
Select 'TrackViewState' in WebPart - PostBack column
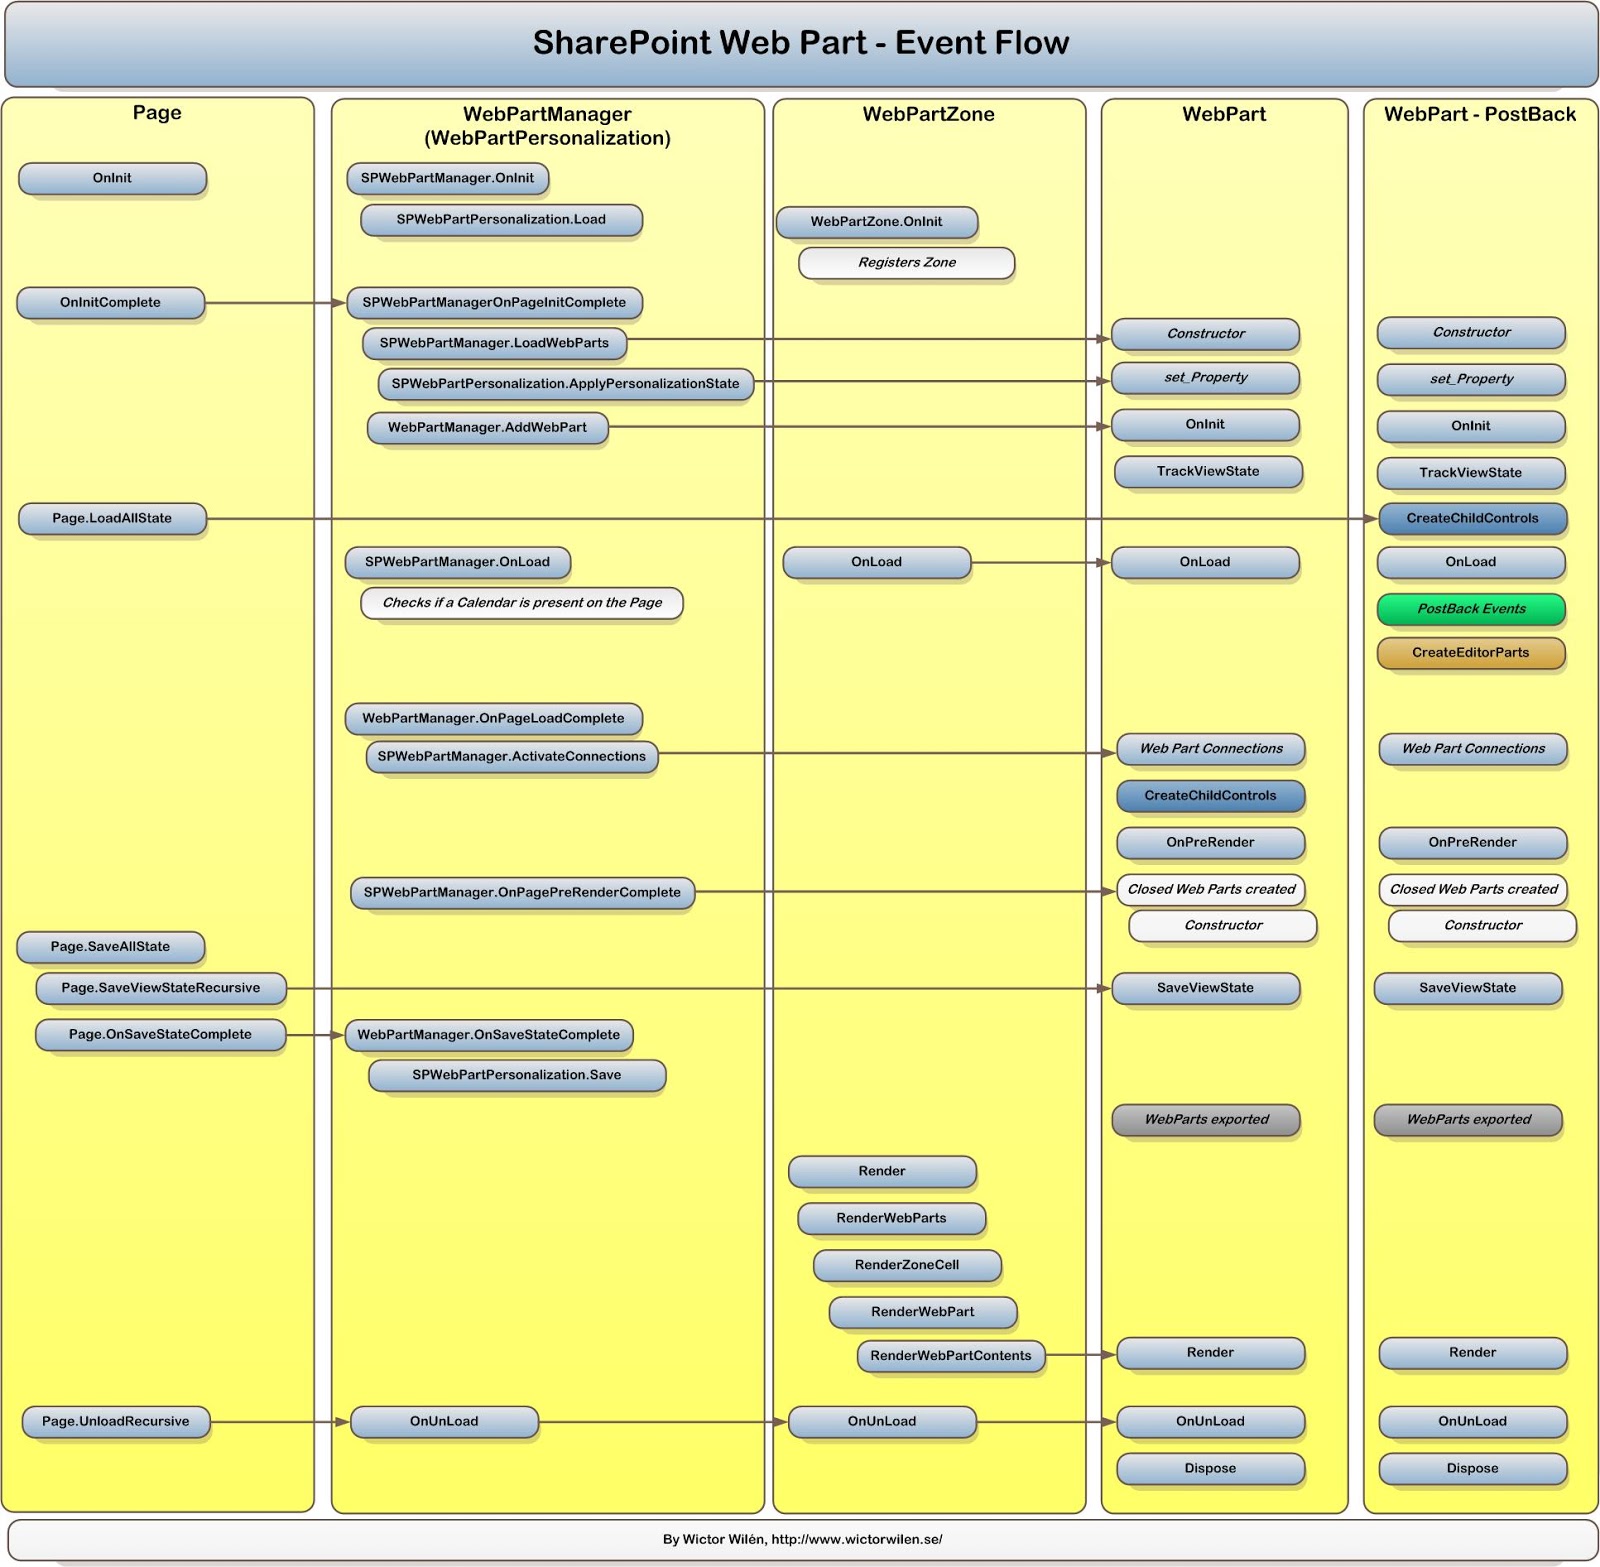1472,474
